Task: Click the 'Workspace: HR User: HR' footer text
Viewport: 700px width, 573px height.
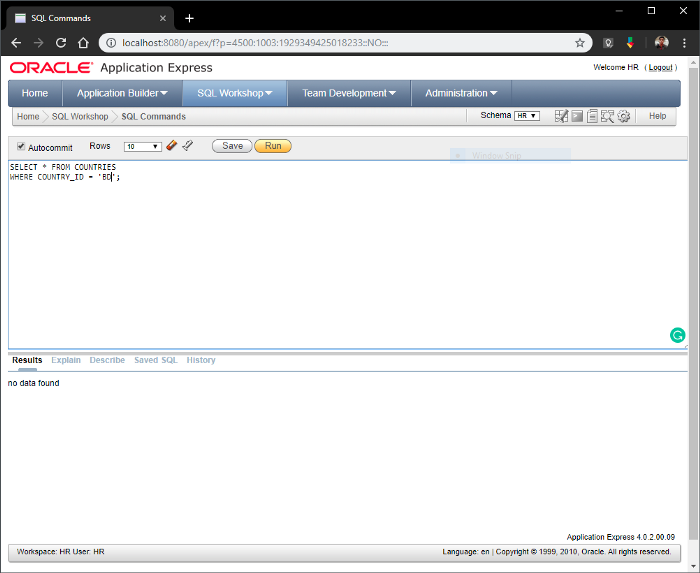Action: 61,552
